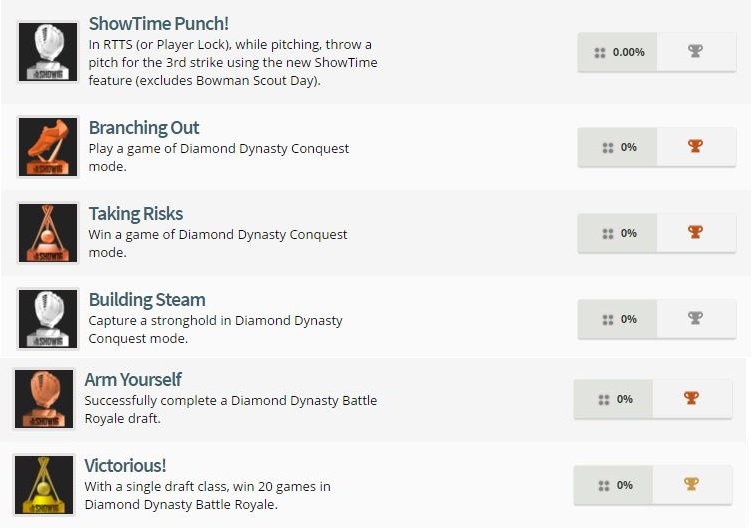
Task: Click the Arm Yourself bronze glove thumbnail
Action: [x=44, y=399]
